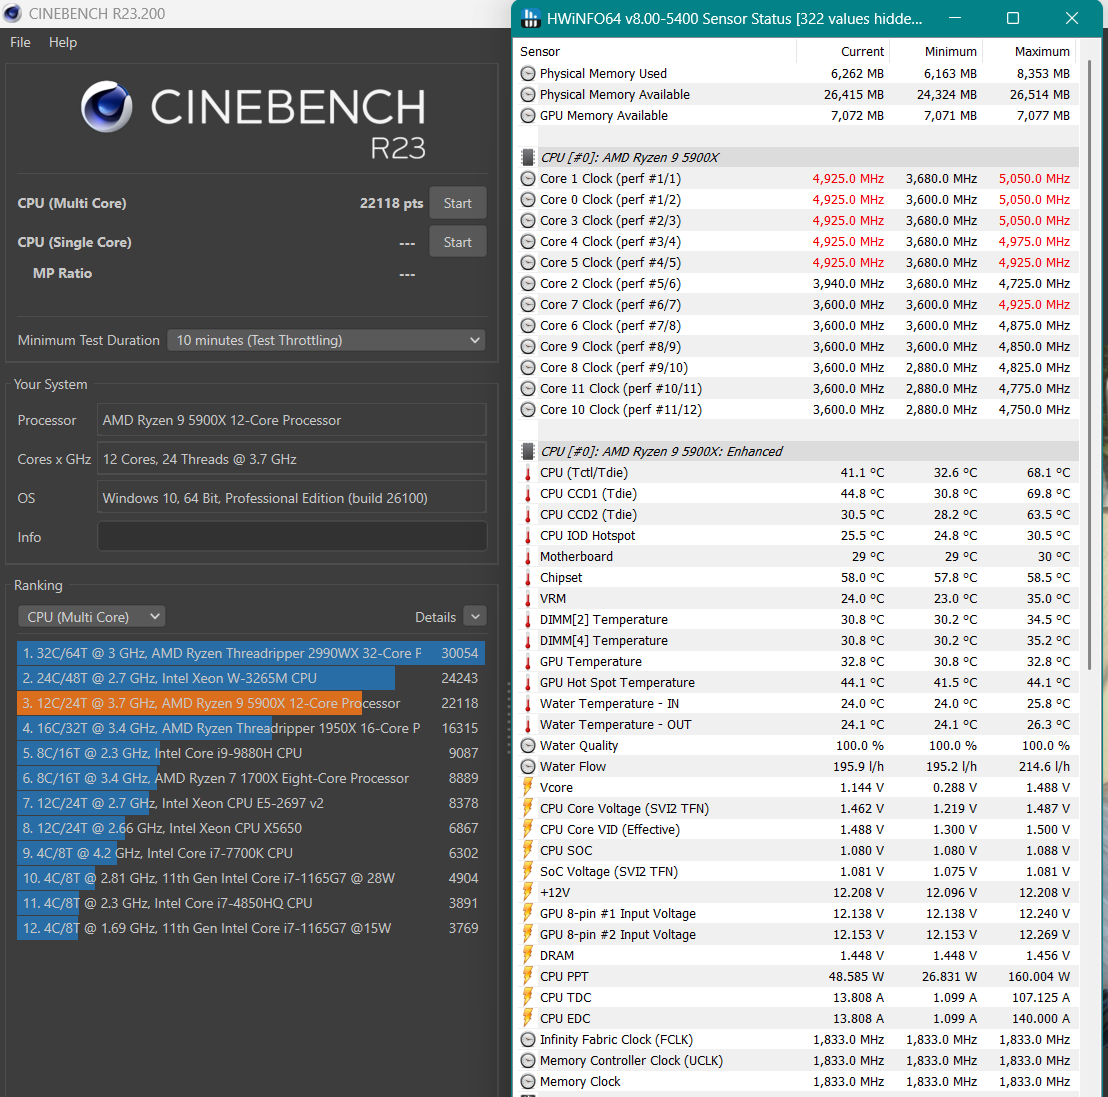Image resolution: width=1108 pixels, height=1097 pixels.
Task: Click lightning bolt icon beside CPU EDC
Action: (x=528, y=1019)
